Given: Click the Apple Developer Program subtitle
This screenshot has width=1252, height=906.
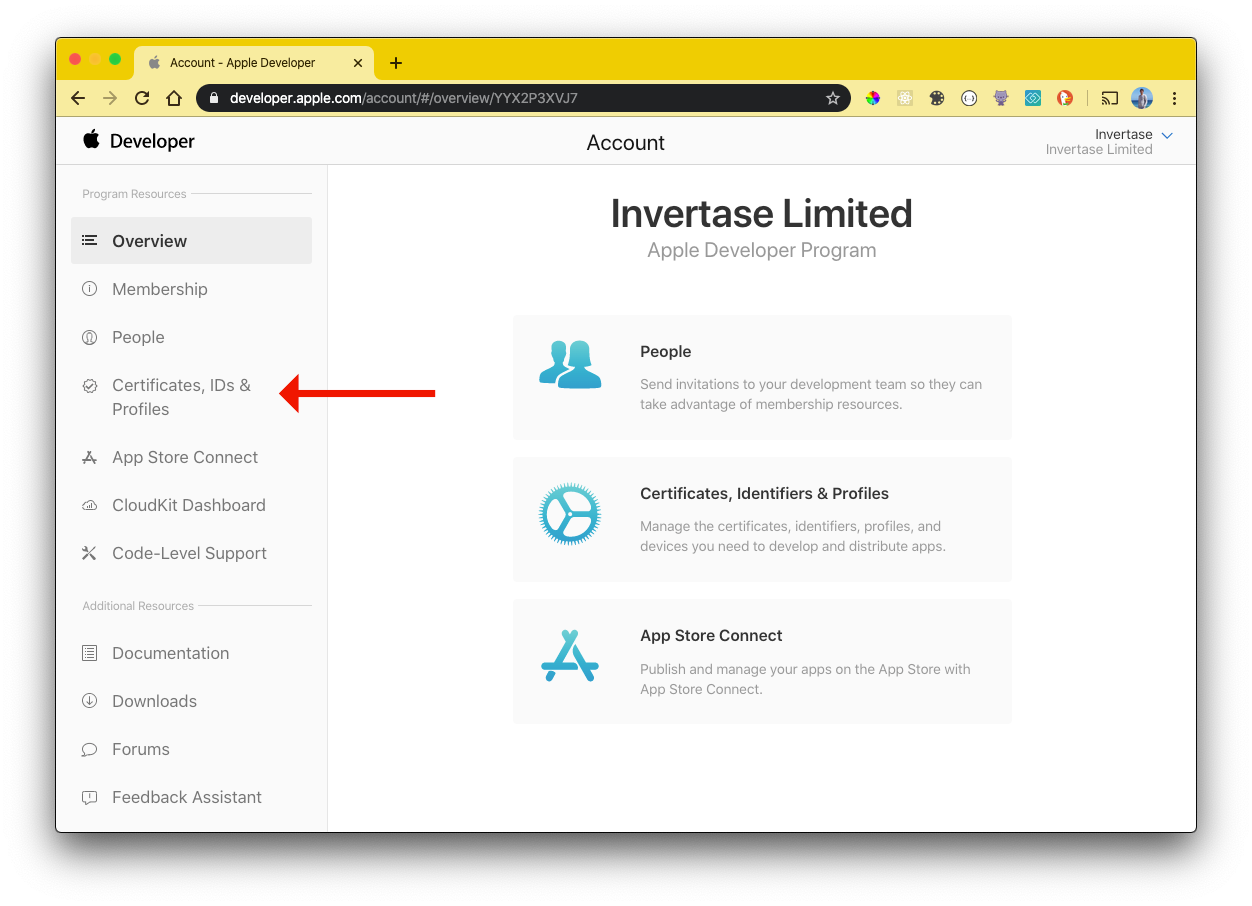Looking at the screenshot, I should [x=762, y=251].
